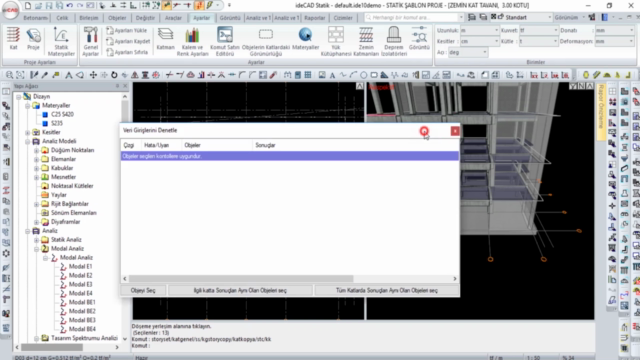Image resolution: width=640 pixels, height=360 pixels.
Task: Open the Birleşim ribbon tab
Action: pos(89,18)
